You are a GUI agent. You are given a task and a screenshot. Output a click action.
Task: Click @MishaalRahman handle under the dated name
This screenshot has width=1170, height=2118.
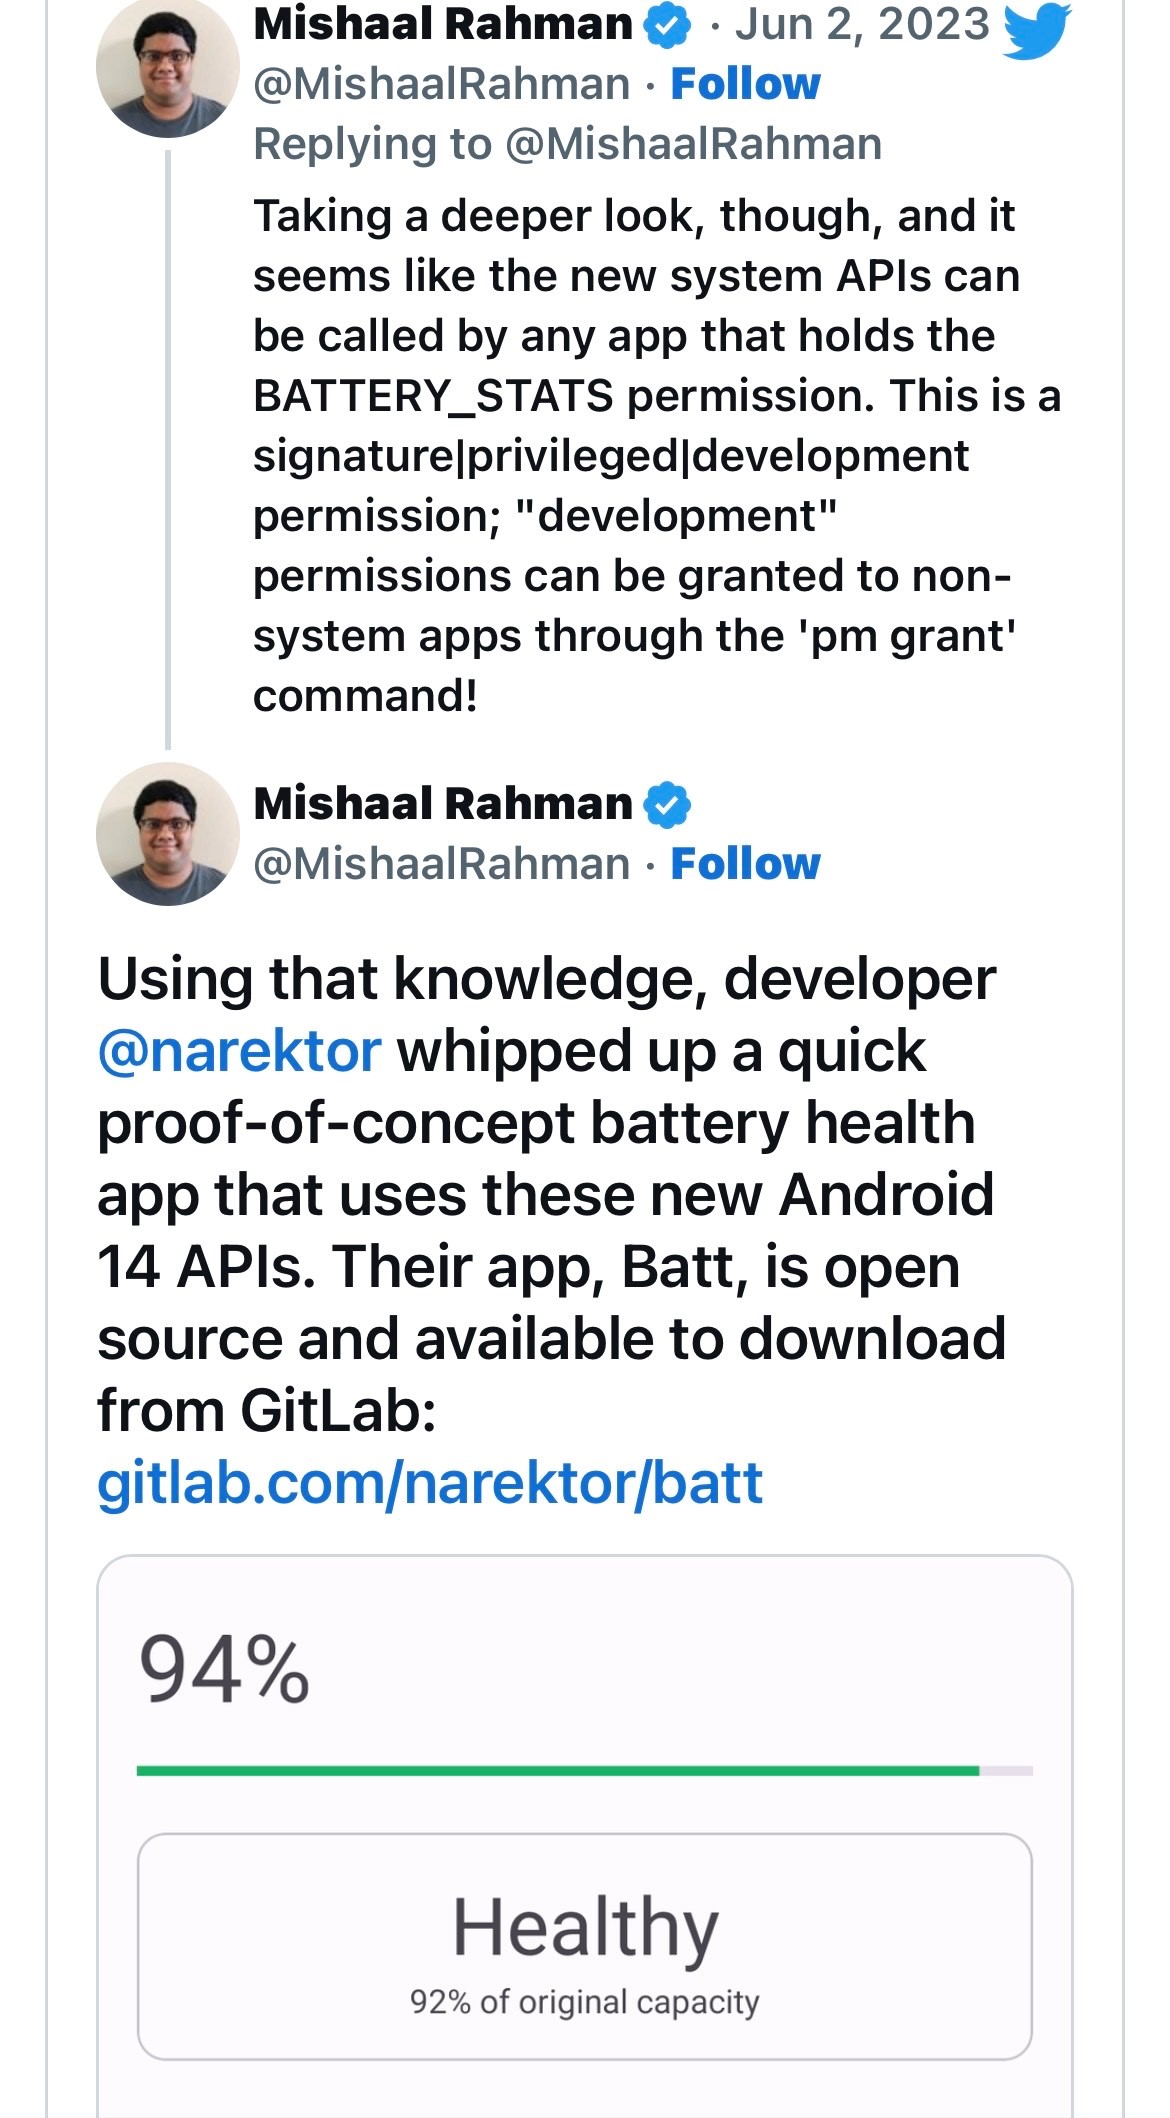[x=441, y=84]
